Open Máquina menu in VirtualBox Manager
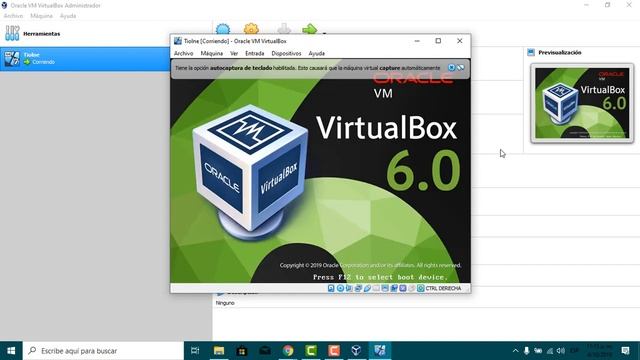640x360 pixels. click(x=41, y=16)
